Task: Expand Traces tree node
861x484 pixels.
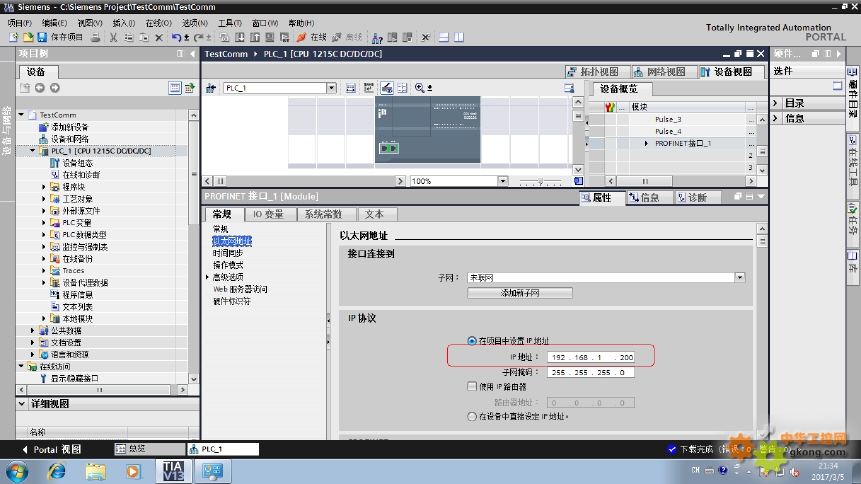Action: coord(44,270)
